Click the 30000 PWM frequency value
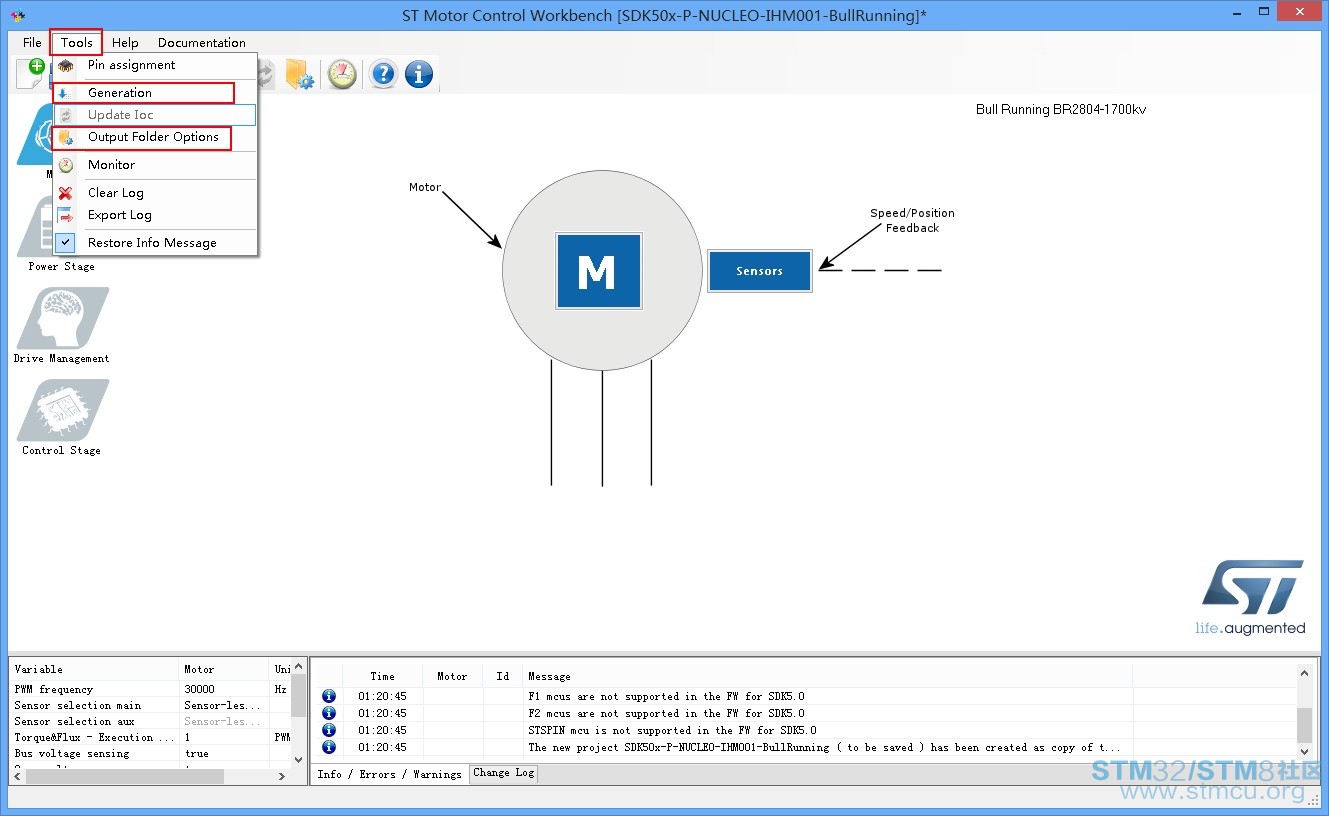The width and height of the screenshot is (1329, 816). click(199, 689)
